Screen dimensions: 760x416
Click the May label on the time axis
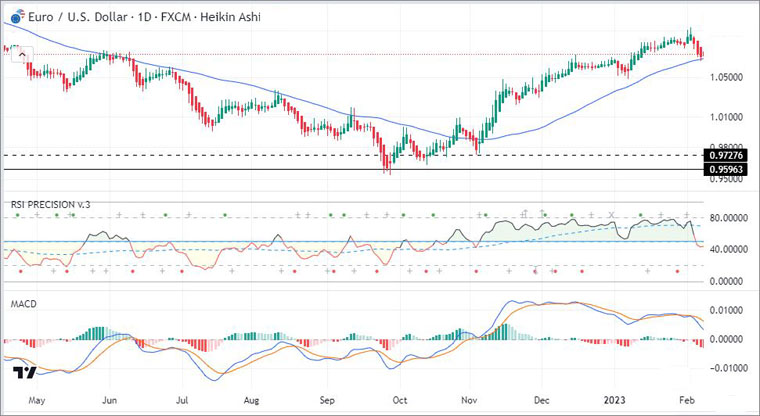click(37, 400)
